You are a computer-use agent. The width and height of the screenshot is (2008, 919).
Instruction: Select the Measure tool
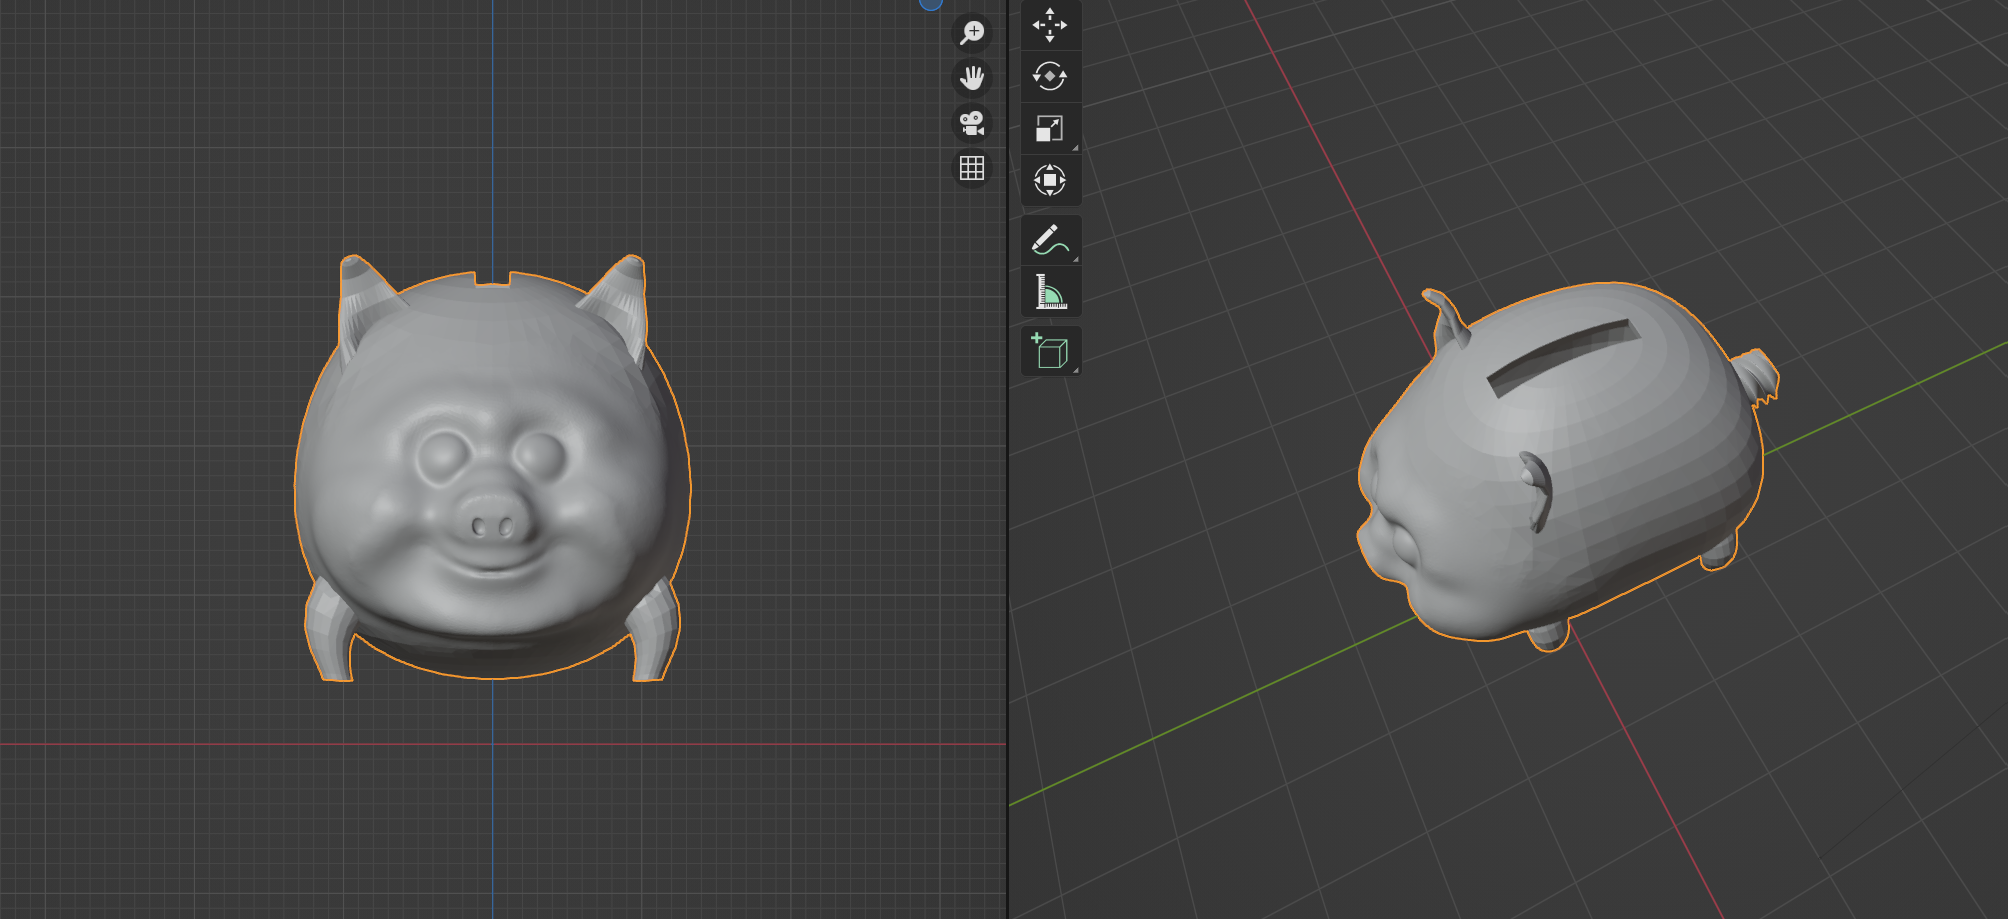coord(1050,292)
